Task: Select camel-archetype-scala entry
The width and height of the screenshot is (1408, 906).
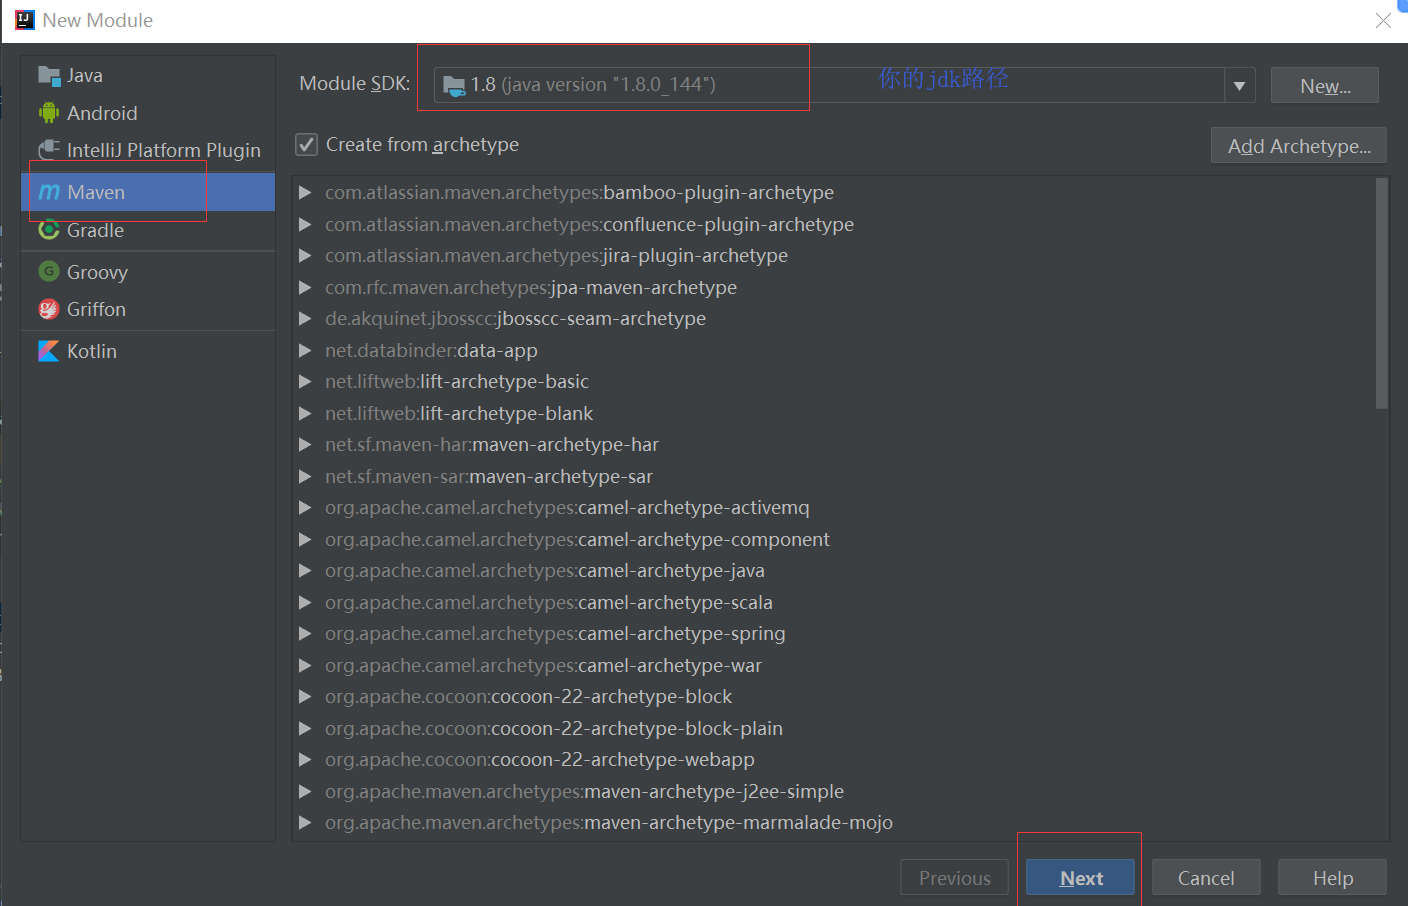Action: point(549,602)
